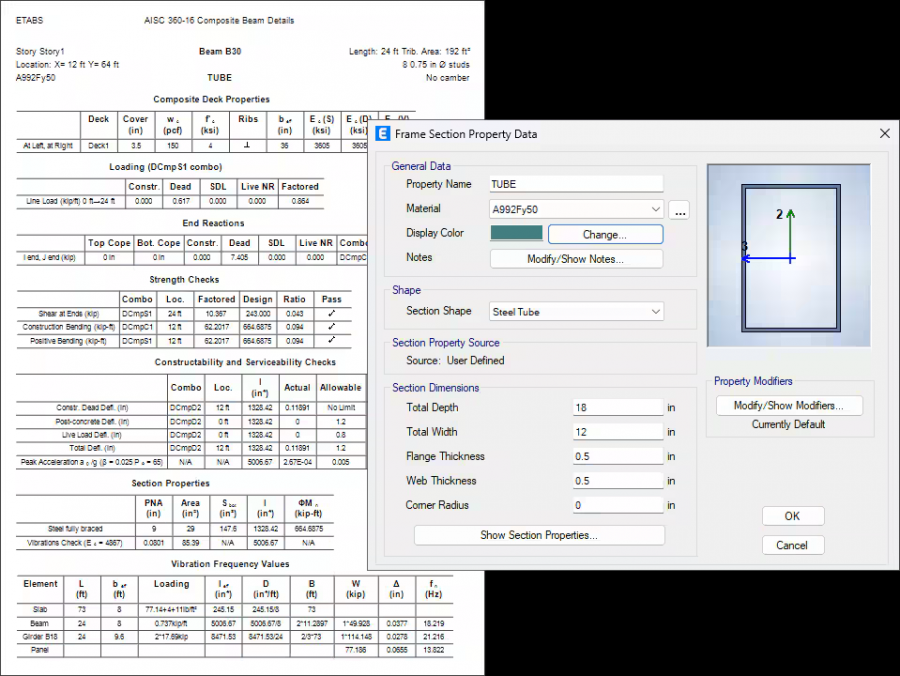Open the Section Shape dropdown showing Steel Tube
Image resolution: width=900 pixels, height=676 pixels.
tap(576, 312)
